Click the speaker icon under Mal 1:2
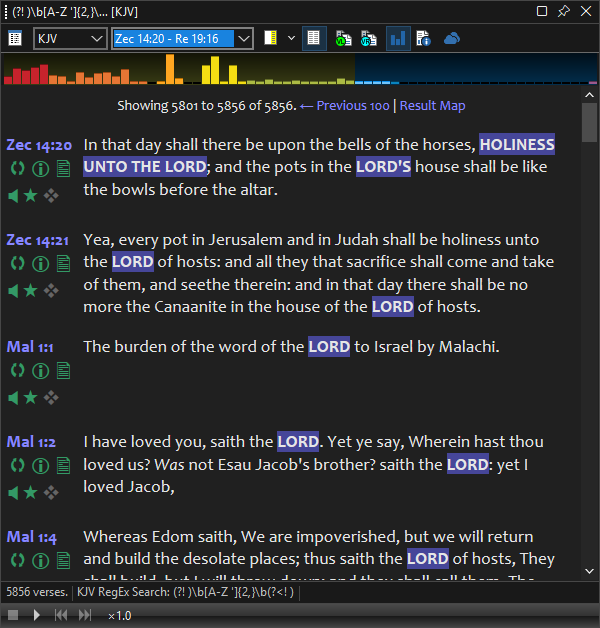This screenshot has height=628, width=600. tap(13, 493)
